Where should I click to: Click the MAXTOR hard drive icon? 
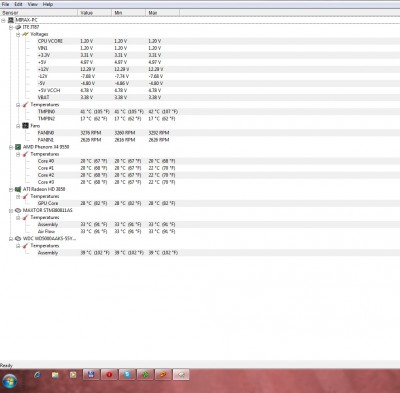point(18,210)
